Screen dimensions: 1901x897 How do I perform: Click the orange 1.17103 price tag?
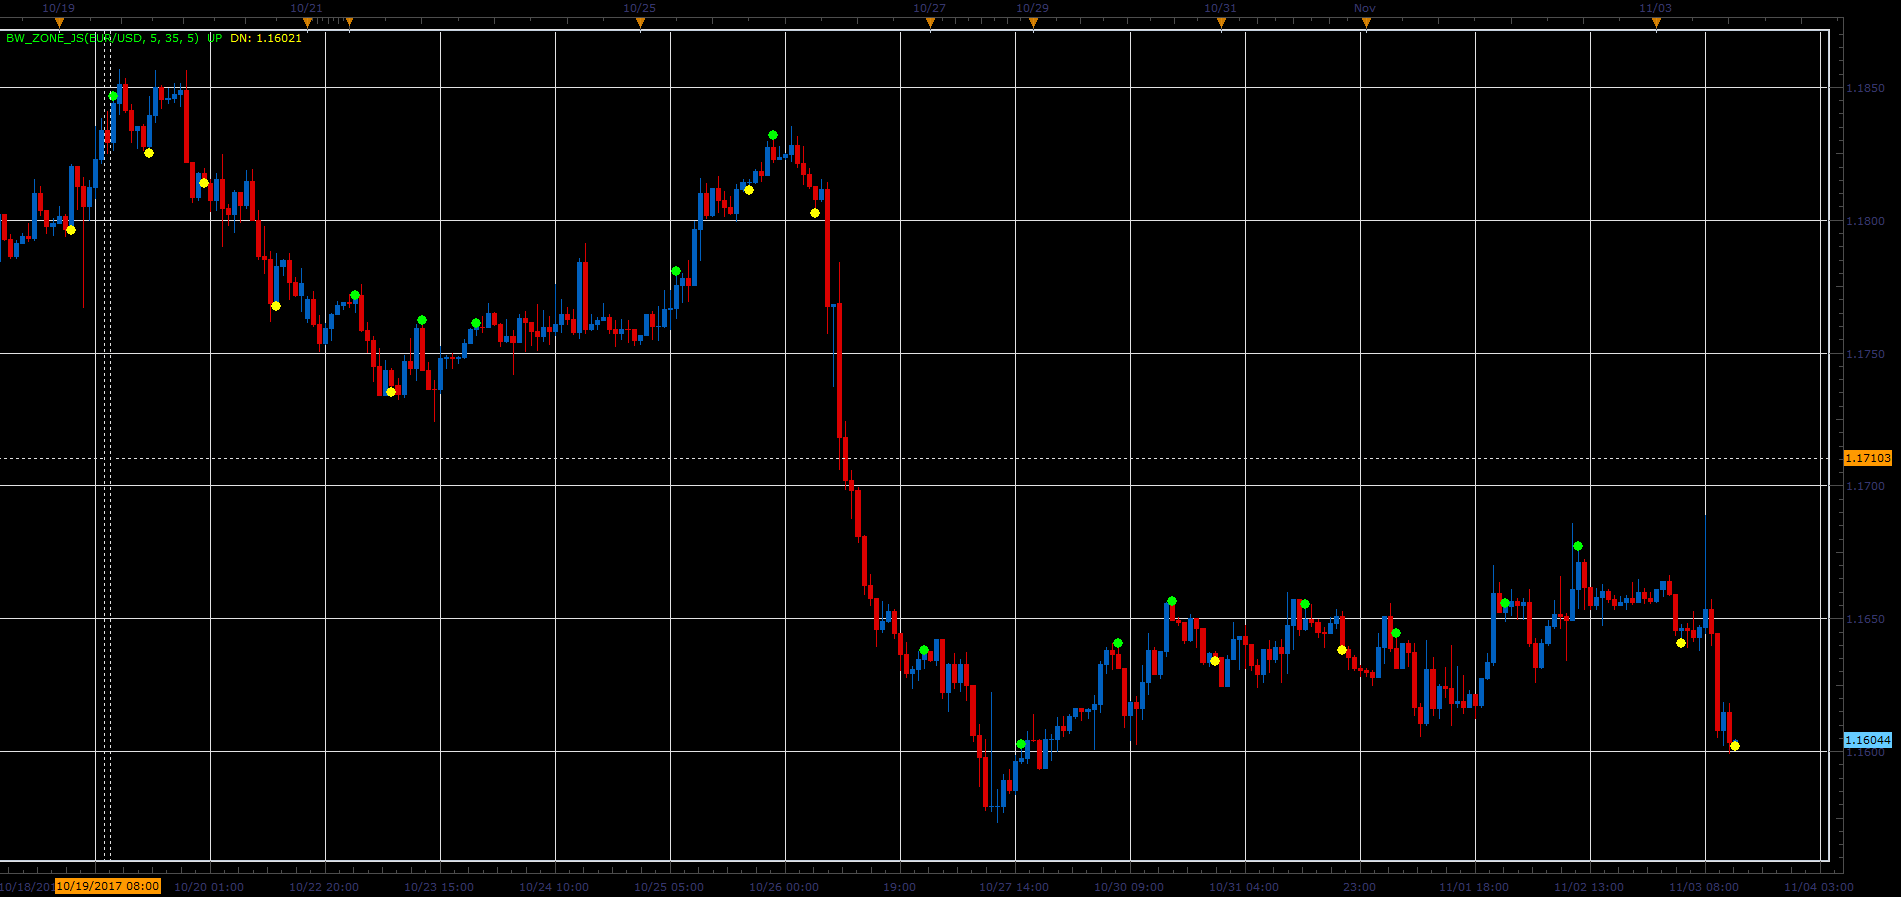pos(1868,458)
